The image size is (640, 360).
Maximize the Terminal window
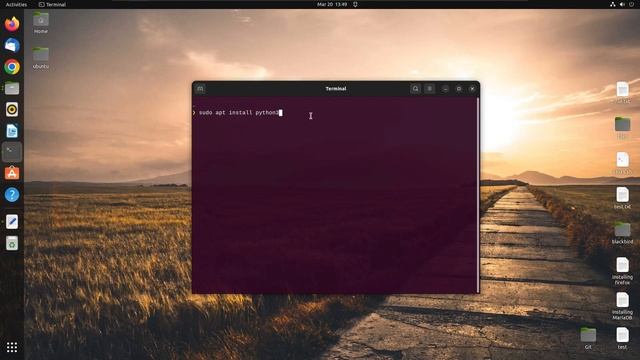pos(459,89)
